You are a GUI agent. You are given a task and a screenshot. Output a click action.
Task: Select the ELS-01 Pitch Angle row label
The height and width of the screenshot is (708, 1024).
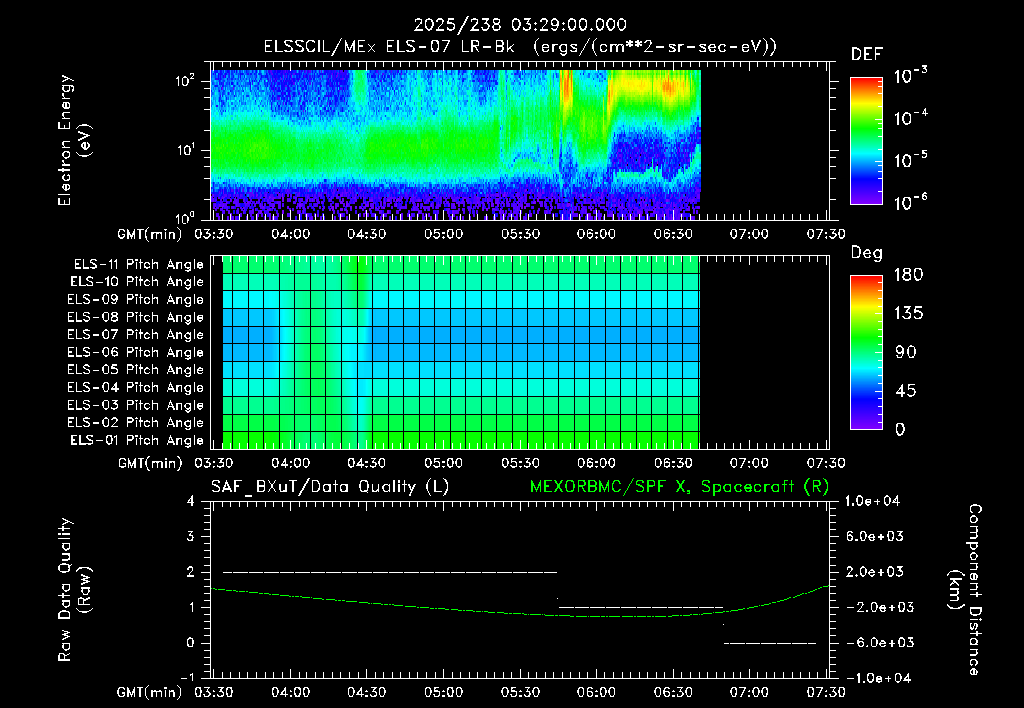pos(136,440)
